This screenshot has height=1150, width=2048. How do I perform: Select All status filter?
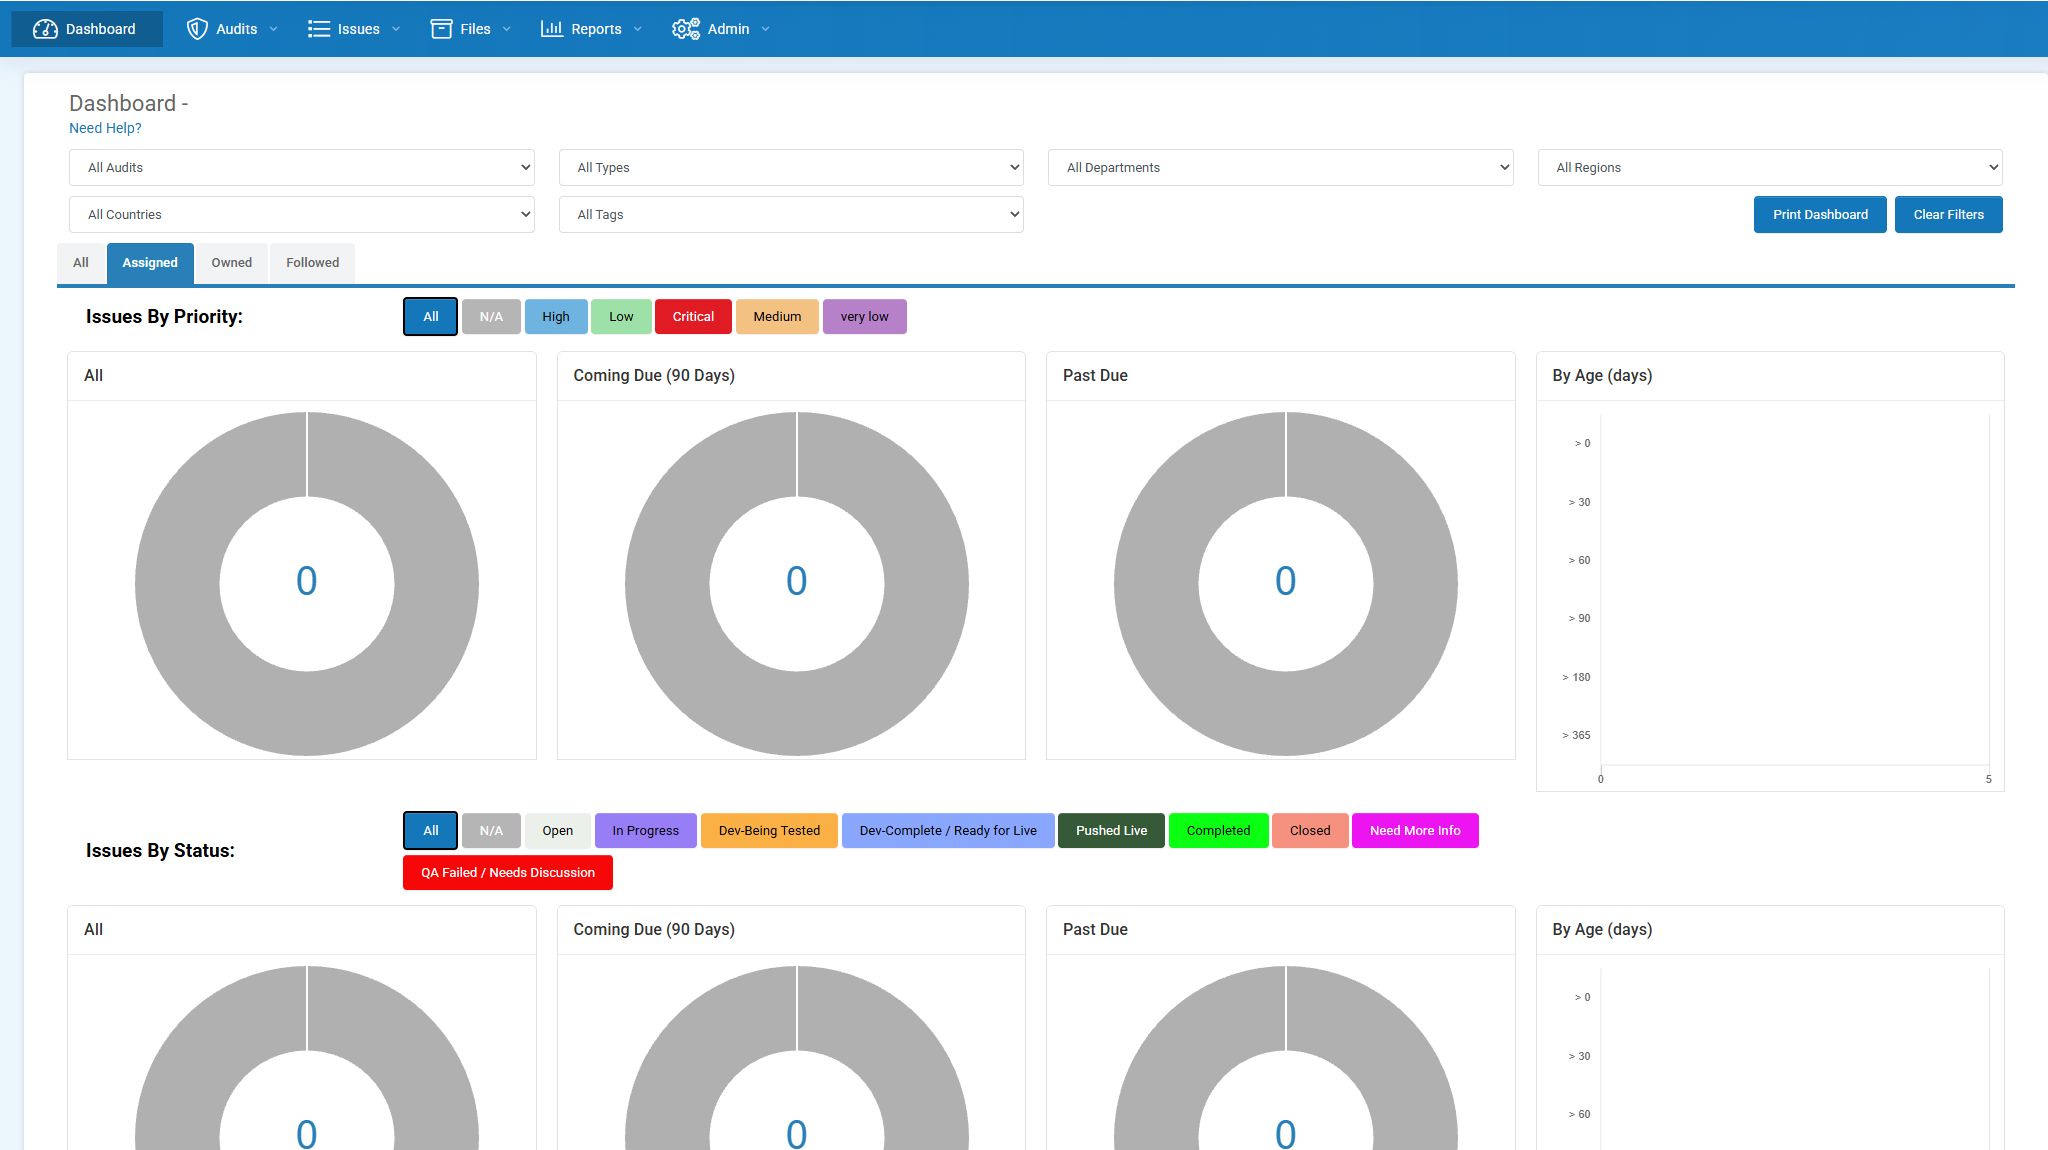pyautogui.click(x=430, y=831)
